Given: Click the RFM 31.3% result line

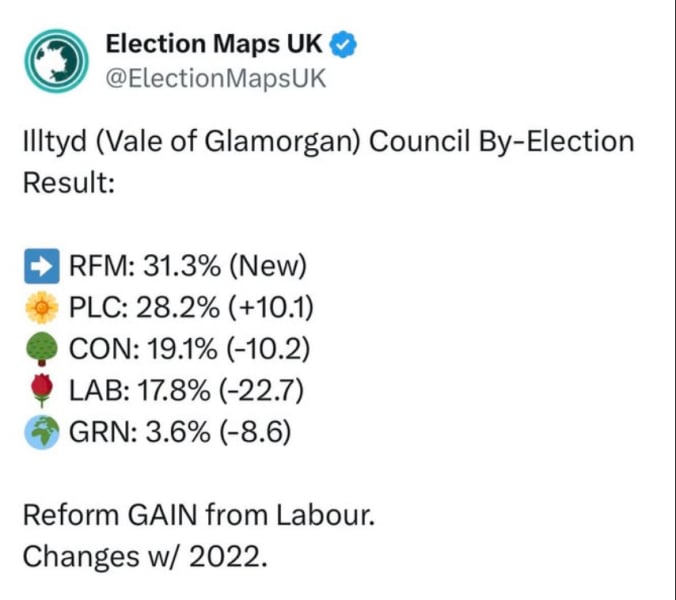Looking at the screenshot, I should coord(187,266).
